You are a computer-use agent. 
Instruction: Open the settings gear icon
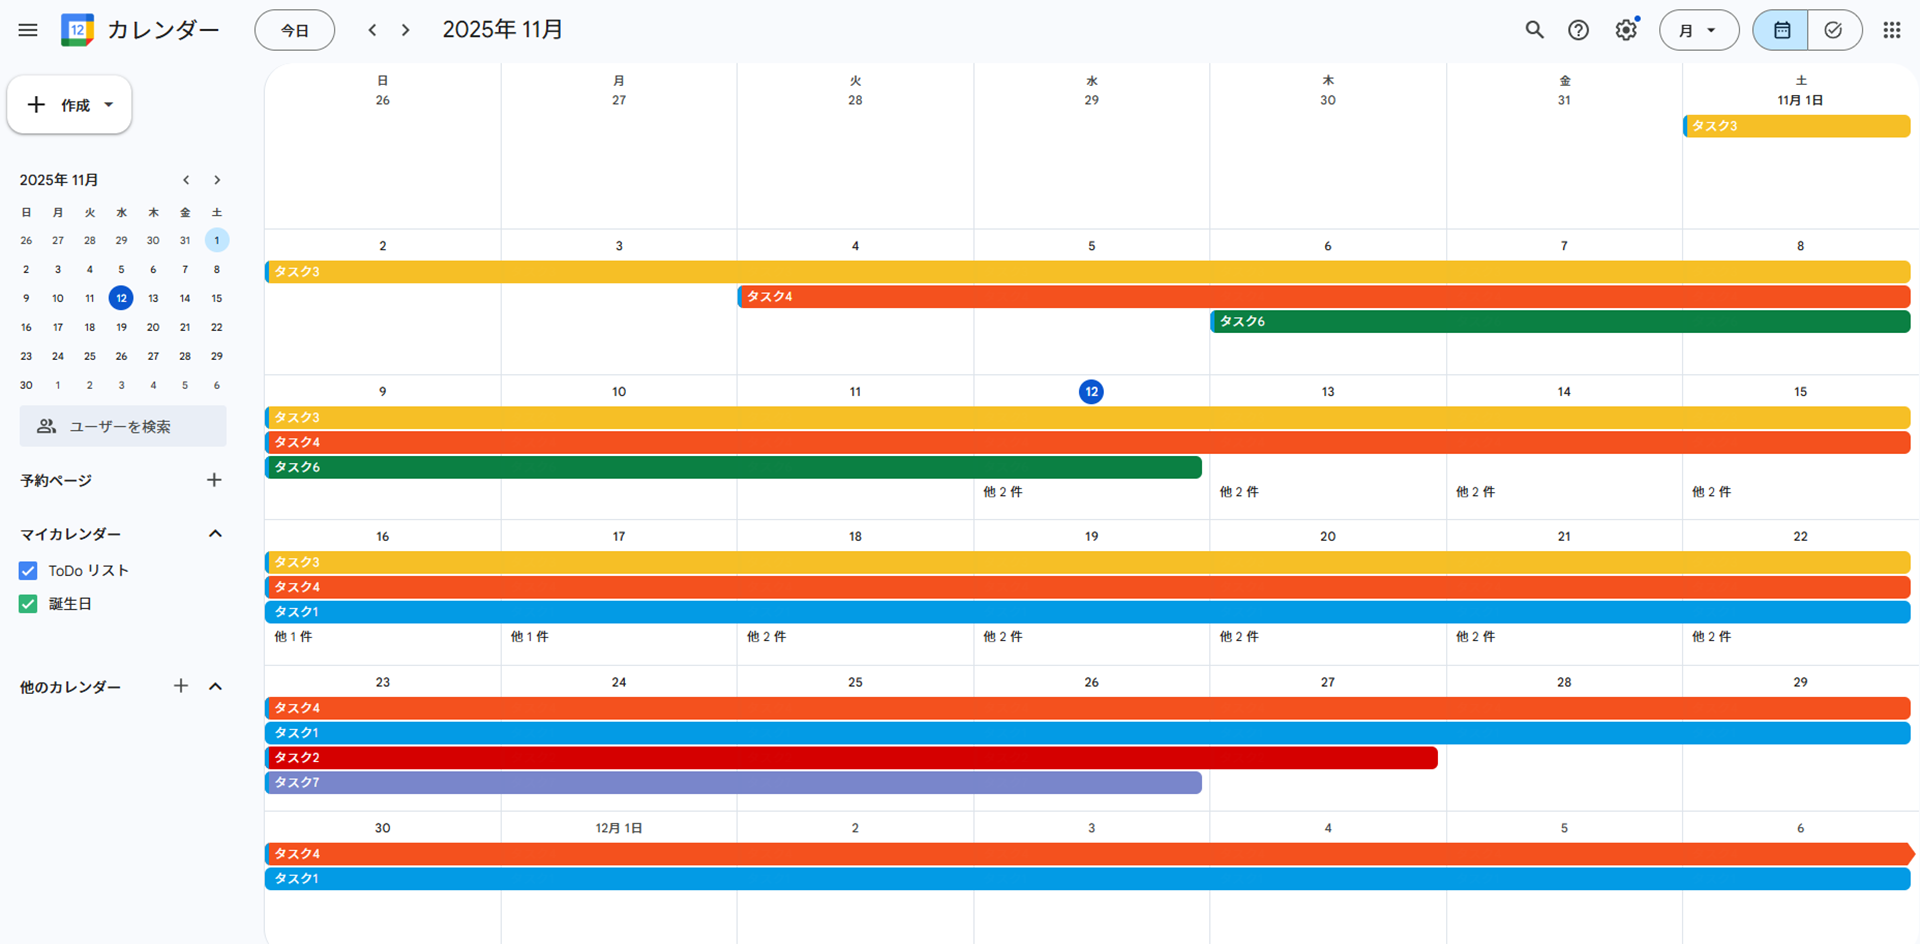pyautogui.click(x=1626, y=30)
